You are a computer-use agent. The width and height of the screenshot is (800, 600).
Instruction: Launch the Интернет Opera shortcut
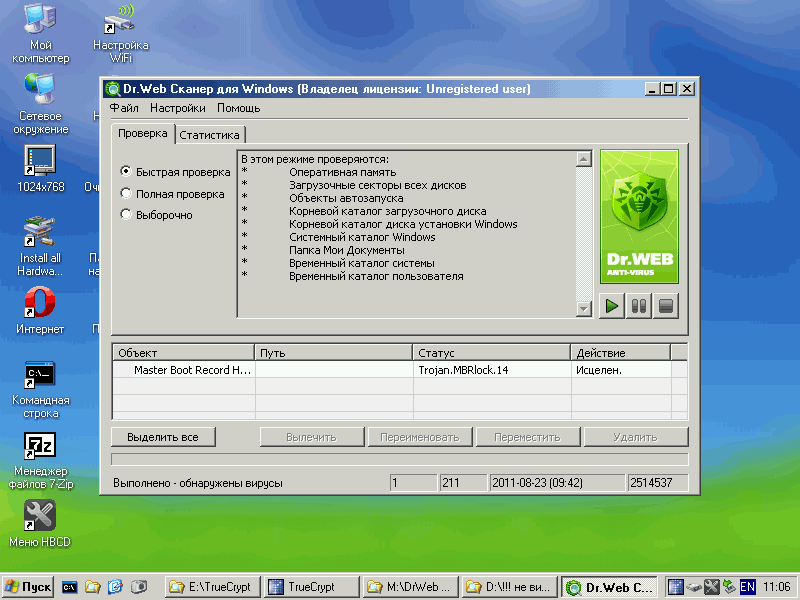[x=40, y=311]
